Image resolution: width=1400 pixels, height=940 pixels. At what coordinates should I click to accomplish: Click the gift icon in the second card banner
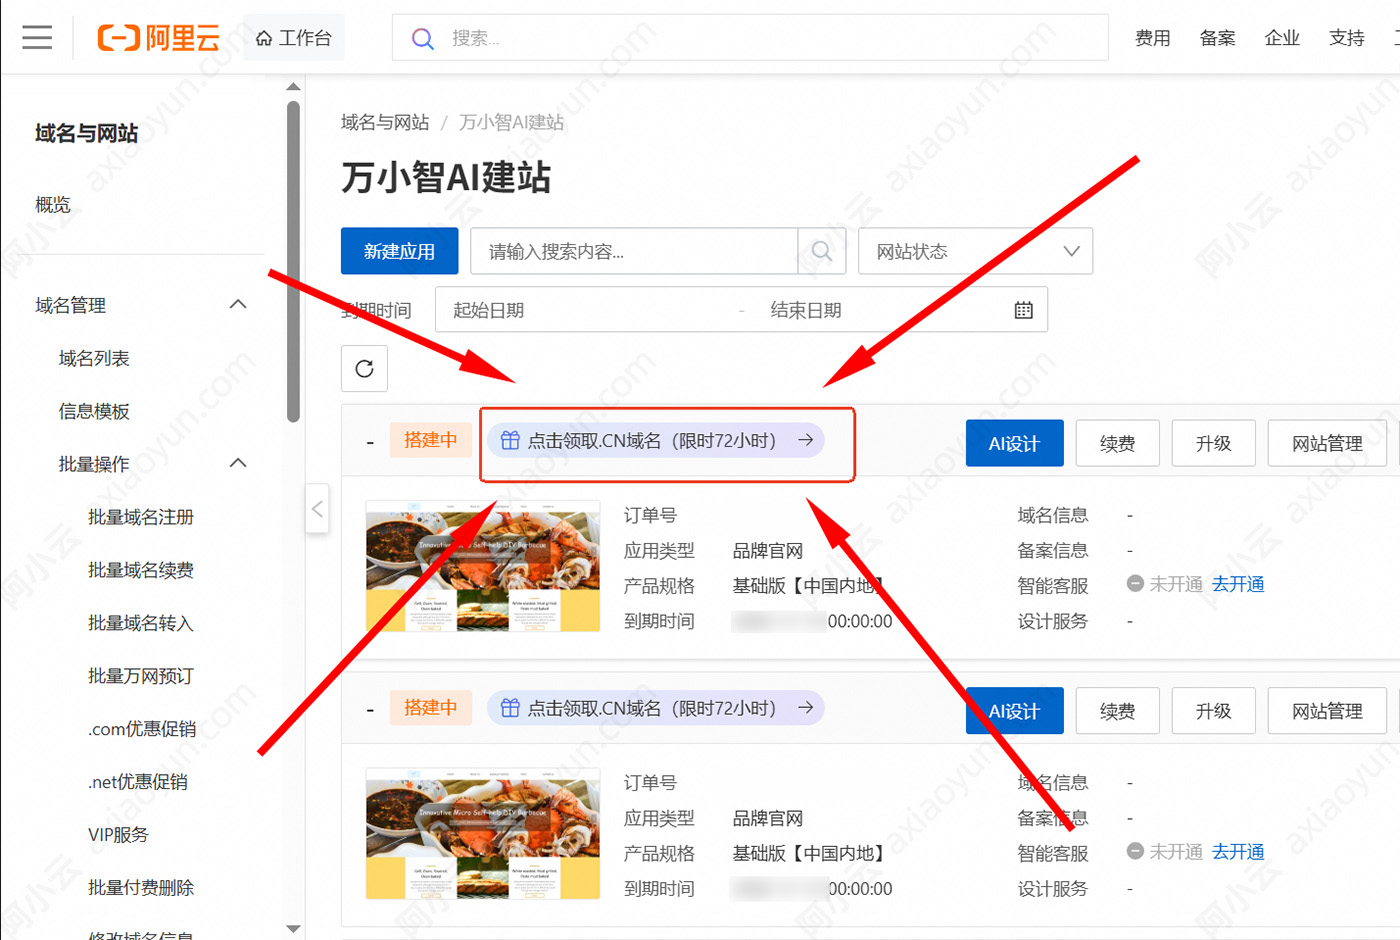coord(510,708)
